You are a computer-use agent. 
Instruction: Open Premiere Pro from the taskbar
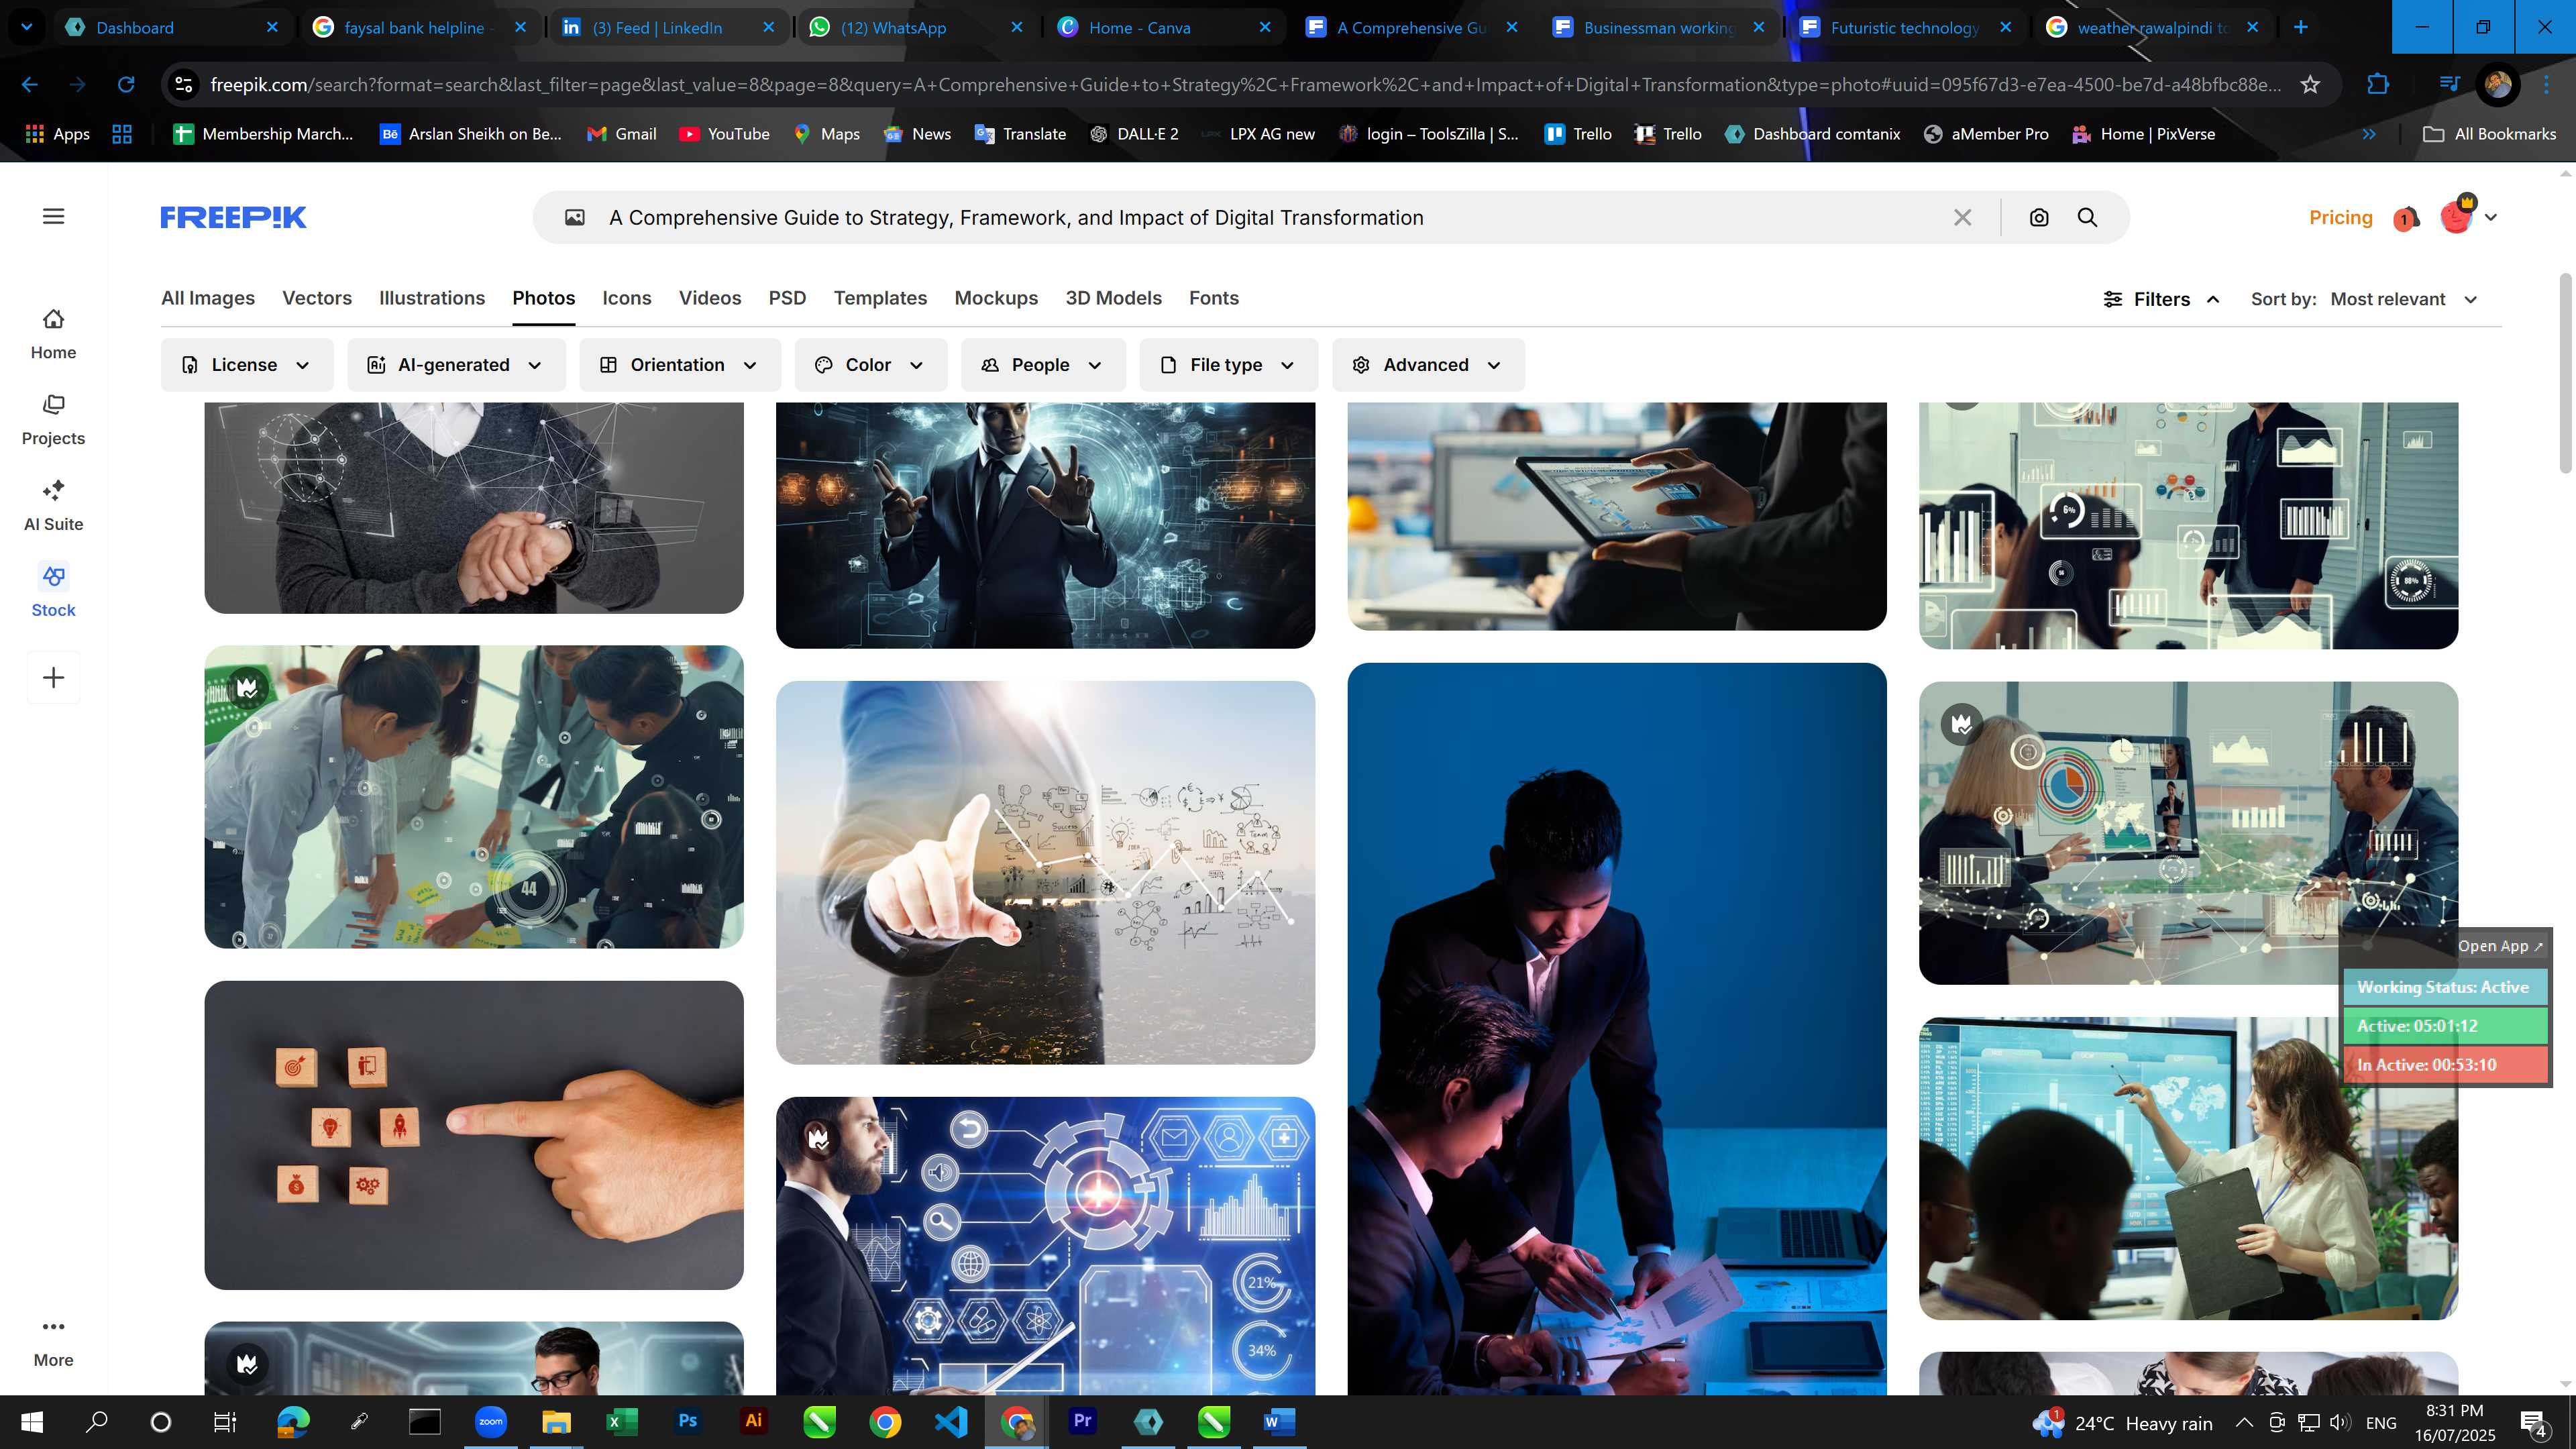click(1082, 1421)
